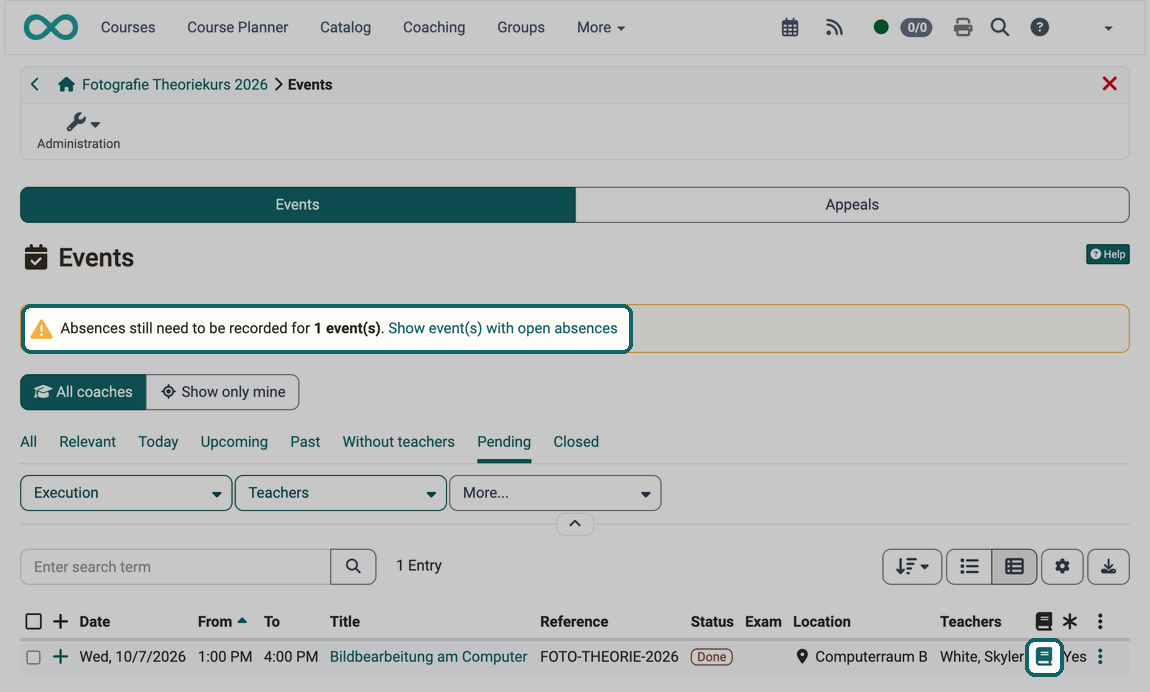Switch to list view layout

pyautogui.click(x=969, y=567)
